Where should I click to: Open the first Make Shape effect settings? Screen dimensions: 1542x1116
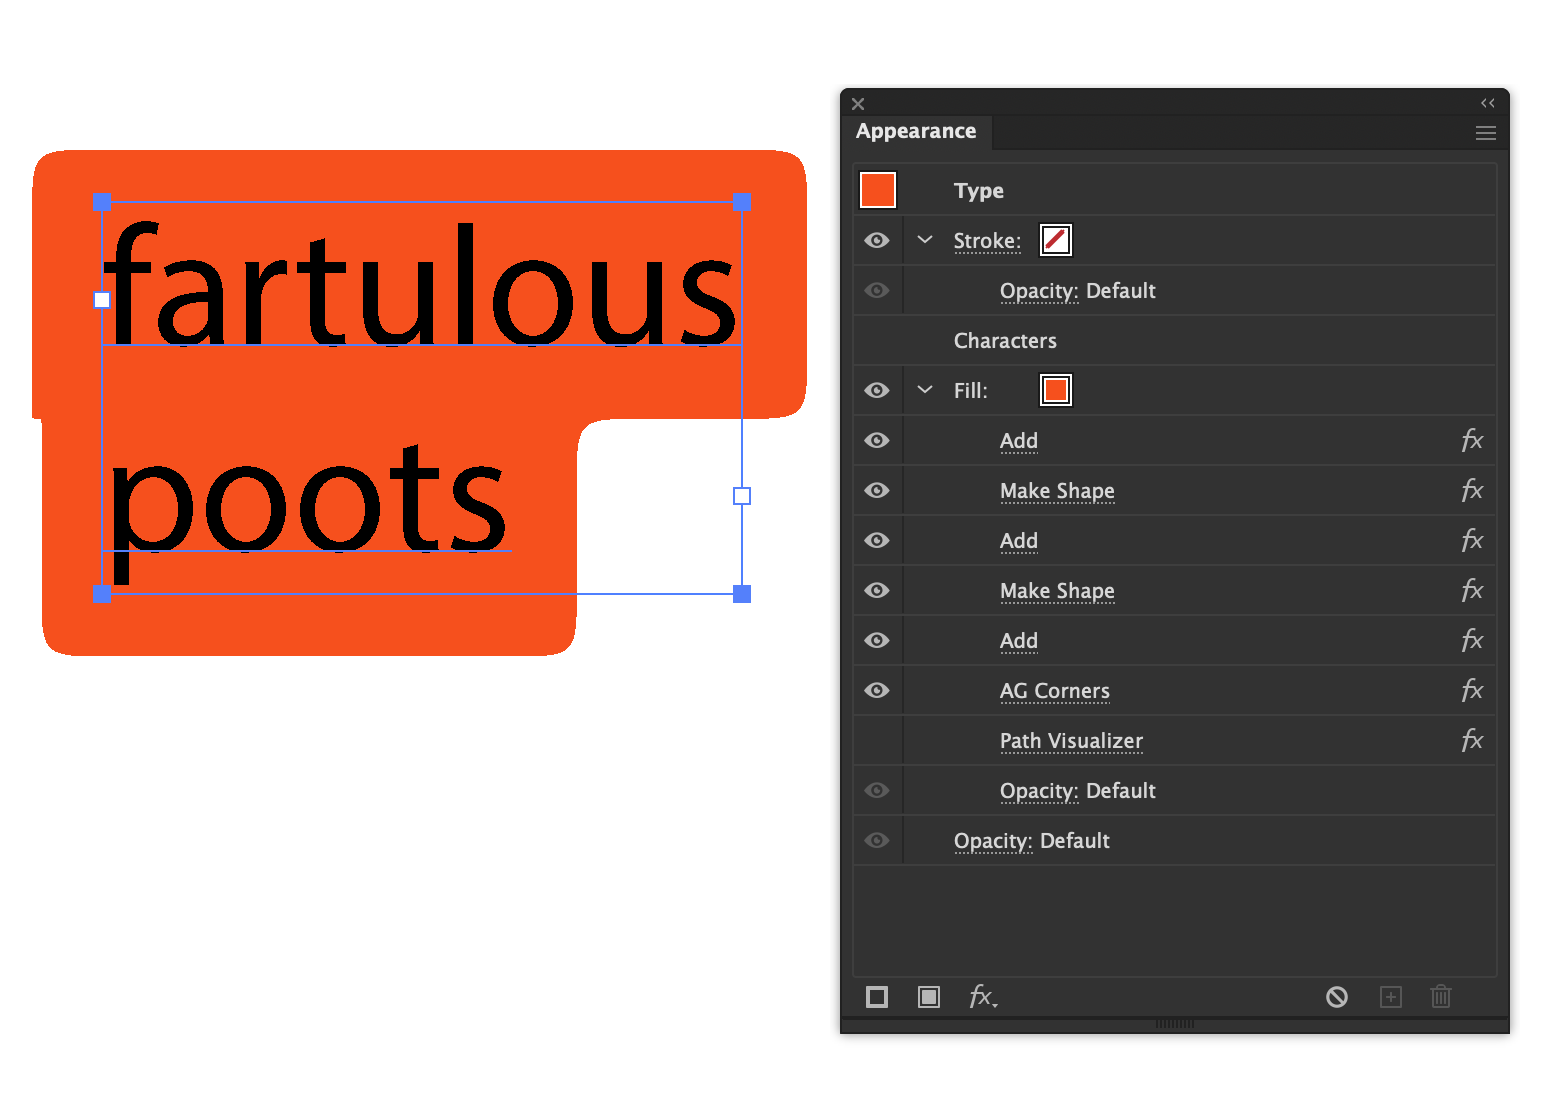pyautogui.click(x=1057, y=491)
